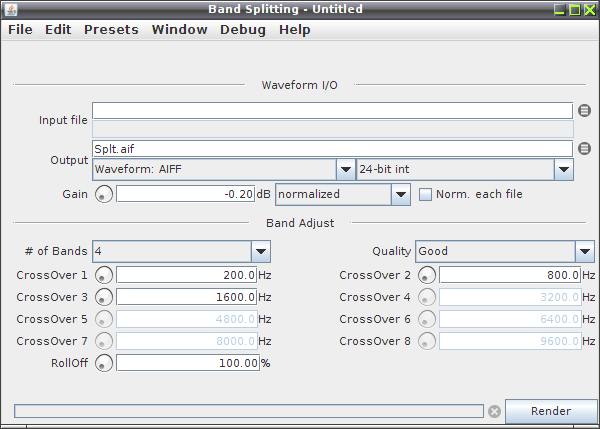Click the Output field containing Splt.aif

pos(332,148)
